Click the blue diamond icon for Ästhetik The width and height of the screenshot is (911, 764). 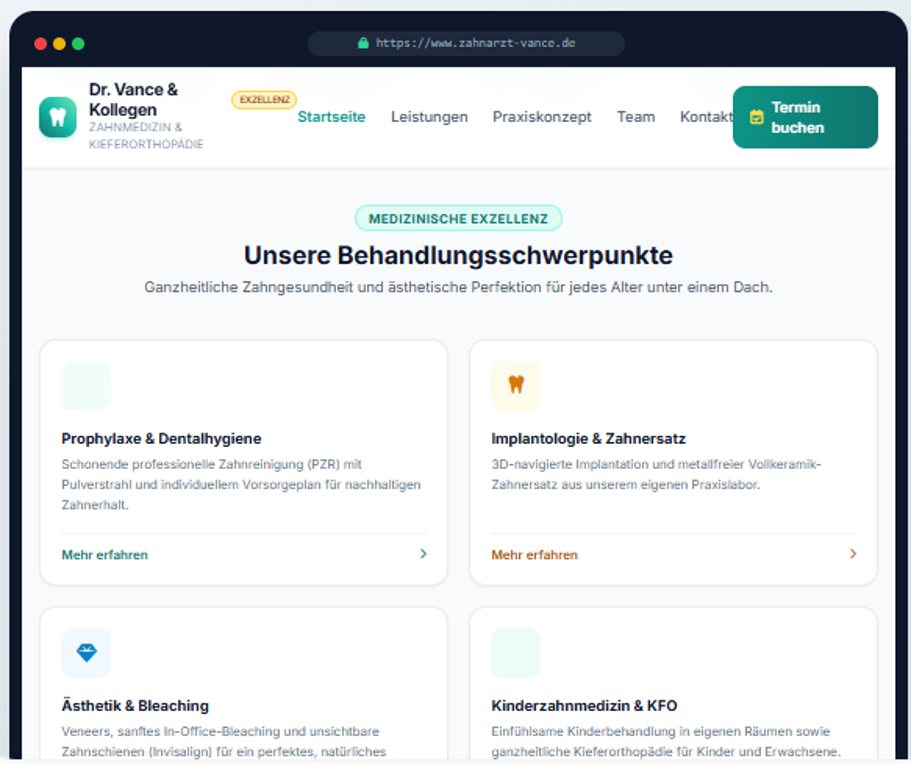pyautogui.click(x=86, y=652)
